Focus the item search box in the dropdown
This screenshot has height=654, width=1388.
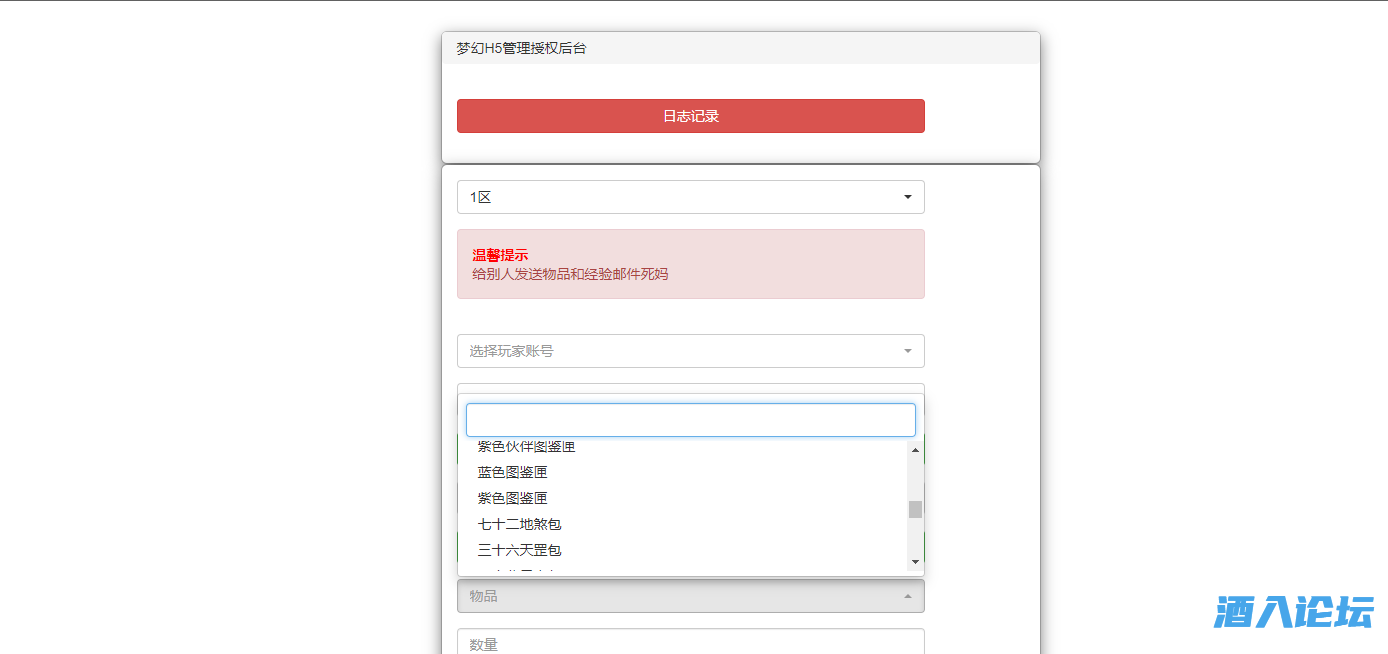[x=690, y=420]
